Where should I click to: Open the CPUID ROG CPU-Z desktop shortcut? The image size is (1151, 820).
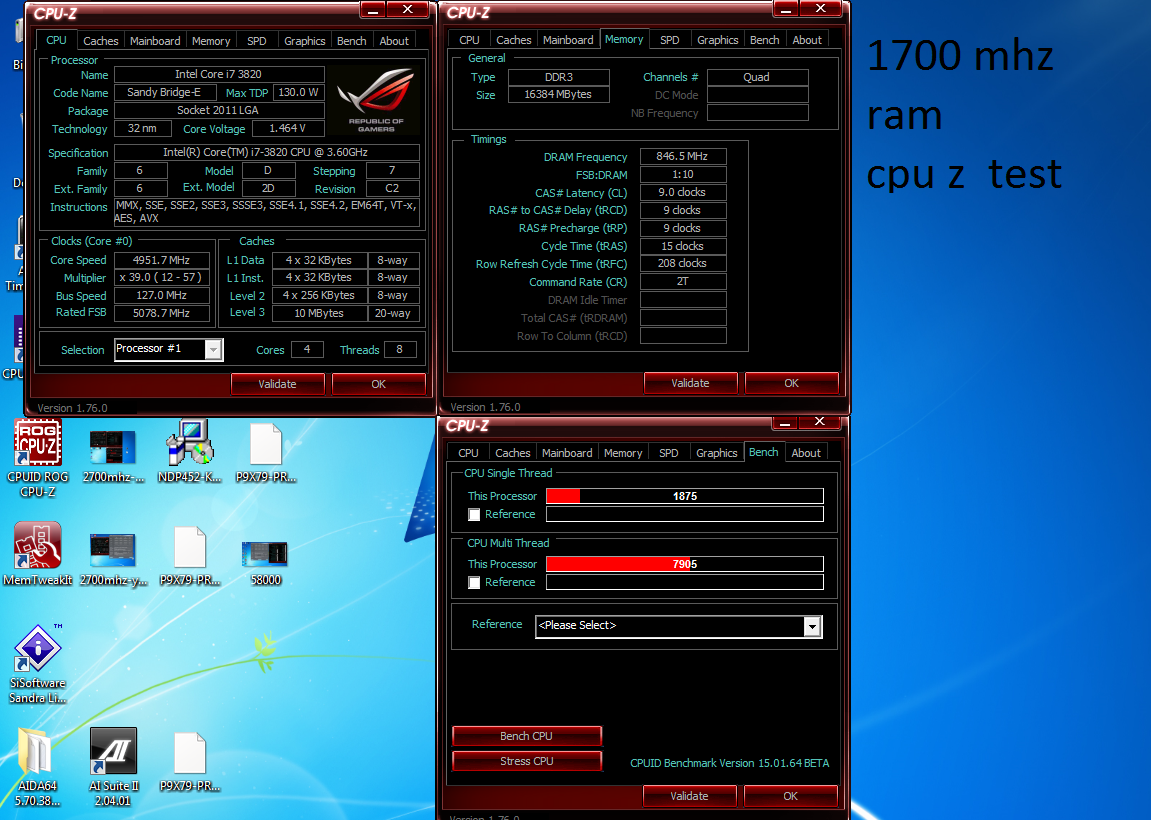37,458
